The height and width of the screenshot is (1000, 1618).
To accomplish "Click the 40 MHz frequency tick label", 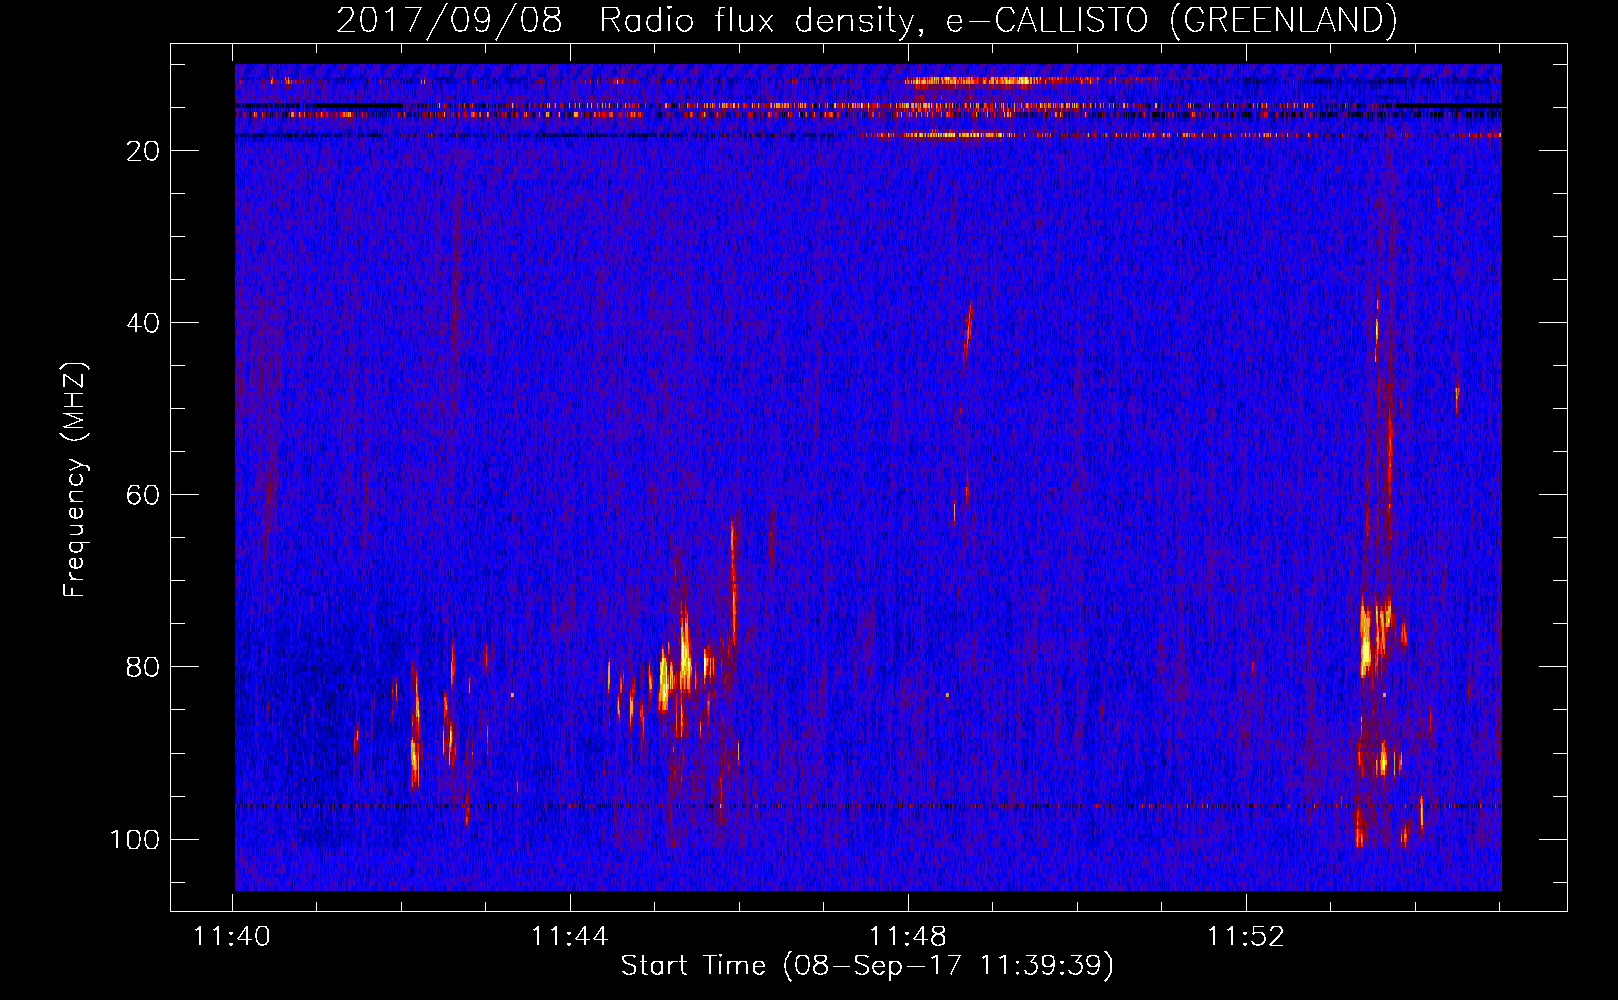I will pyautogui.click(x=144, y=323).
